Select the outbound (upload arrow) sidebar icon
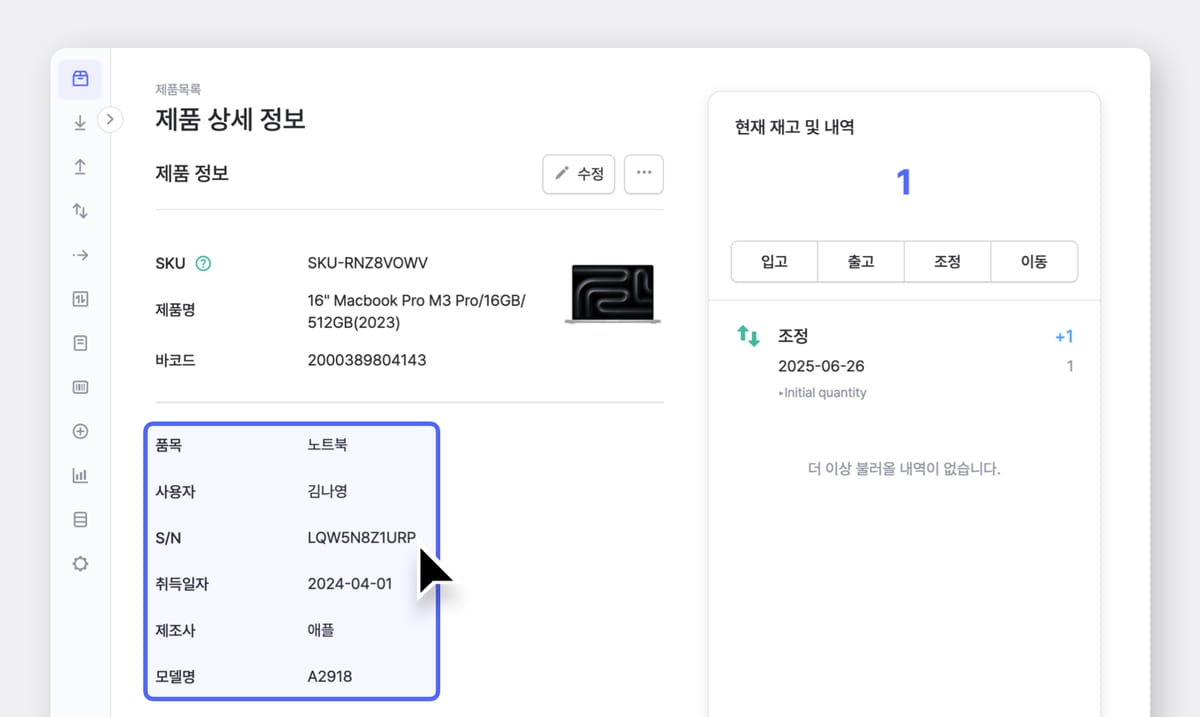1200x717 pixels. pyautogui.click(x=80, y=167)
